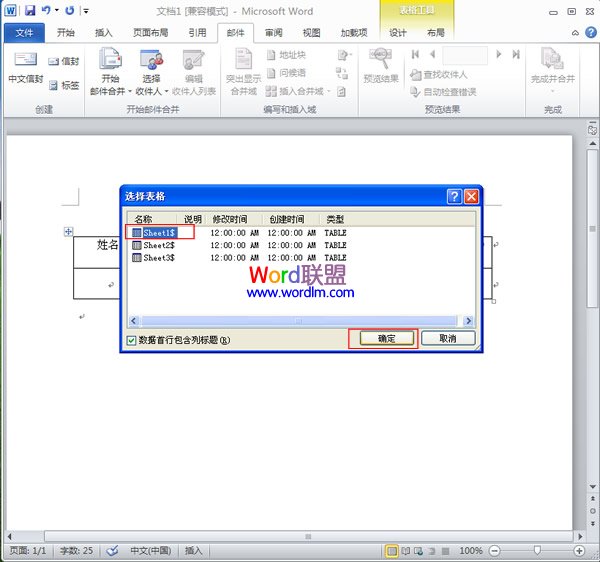600x562 pixels.
Task: Open the Rules dropdown icon in 编写和插入域
Action: 344,55
